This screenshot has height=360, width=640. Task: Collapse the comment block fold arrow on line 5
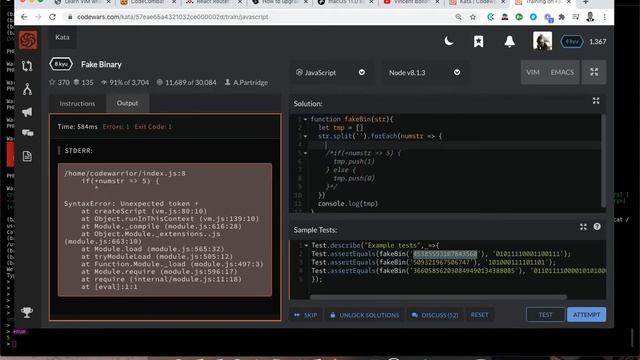click(x=305, y=153)
